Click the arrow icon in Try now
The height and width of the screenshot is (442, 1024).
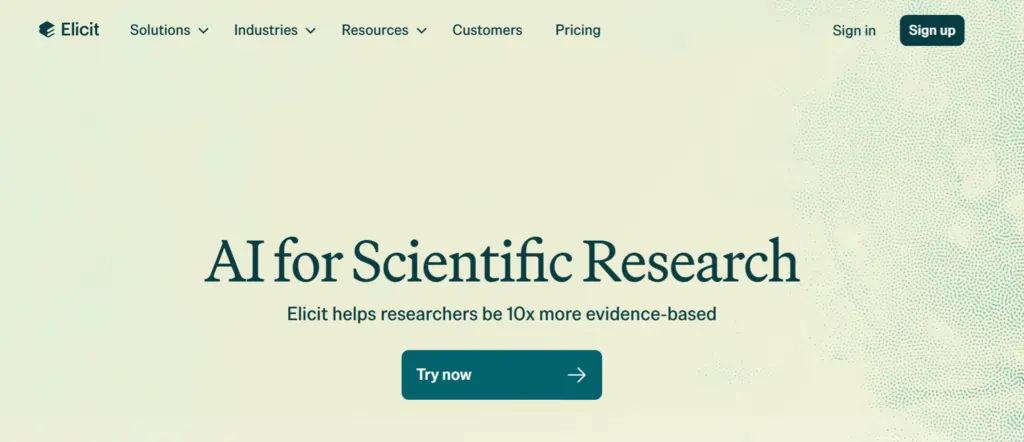click(x=576, y=375)
